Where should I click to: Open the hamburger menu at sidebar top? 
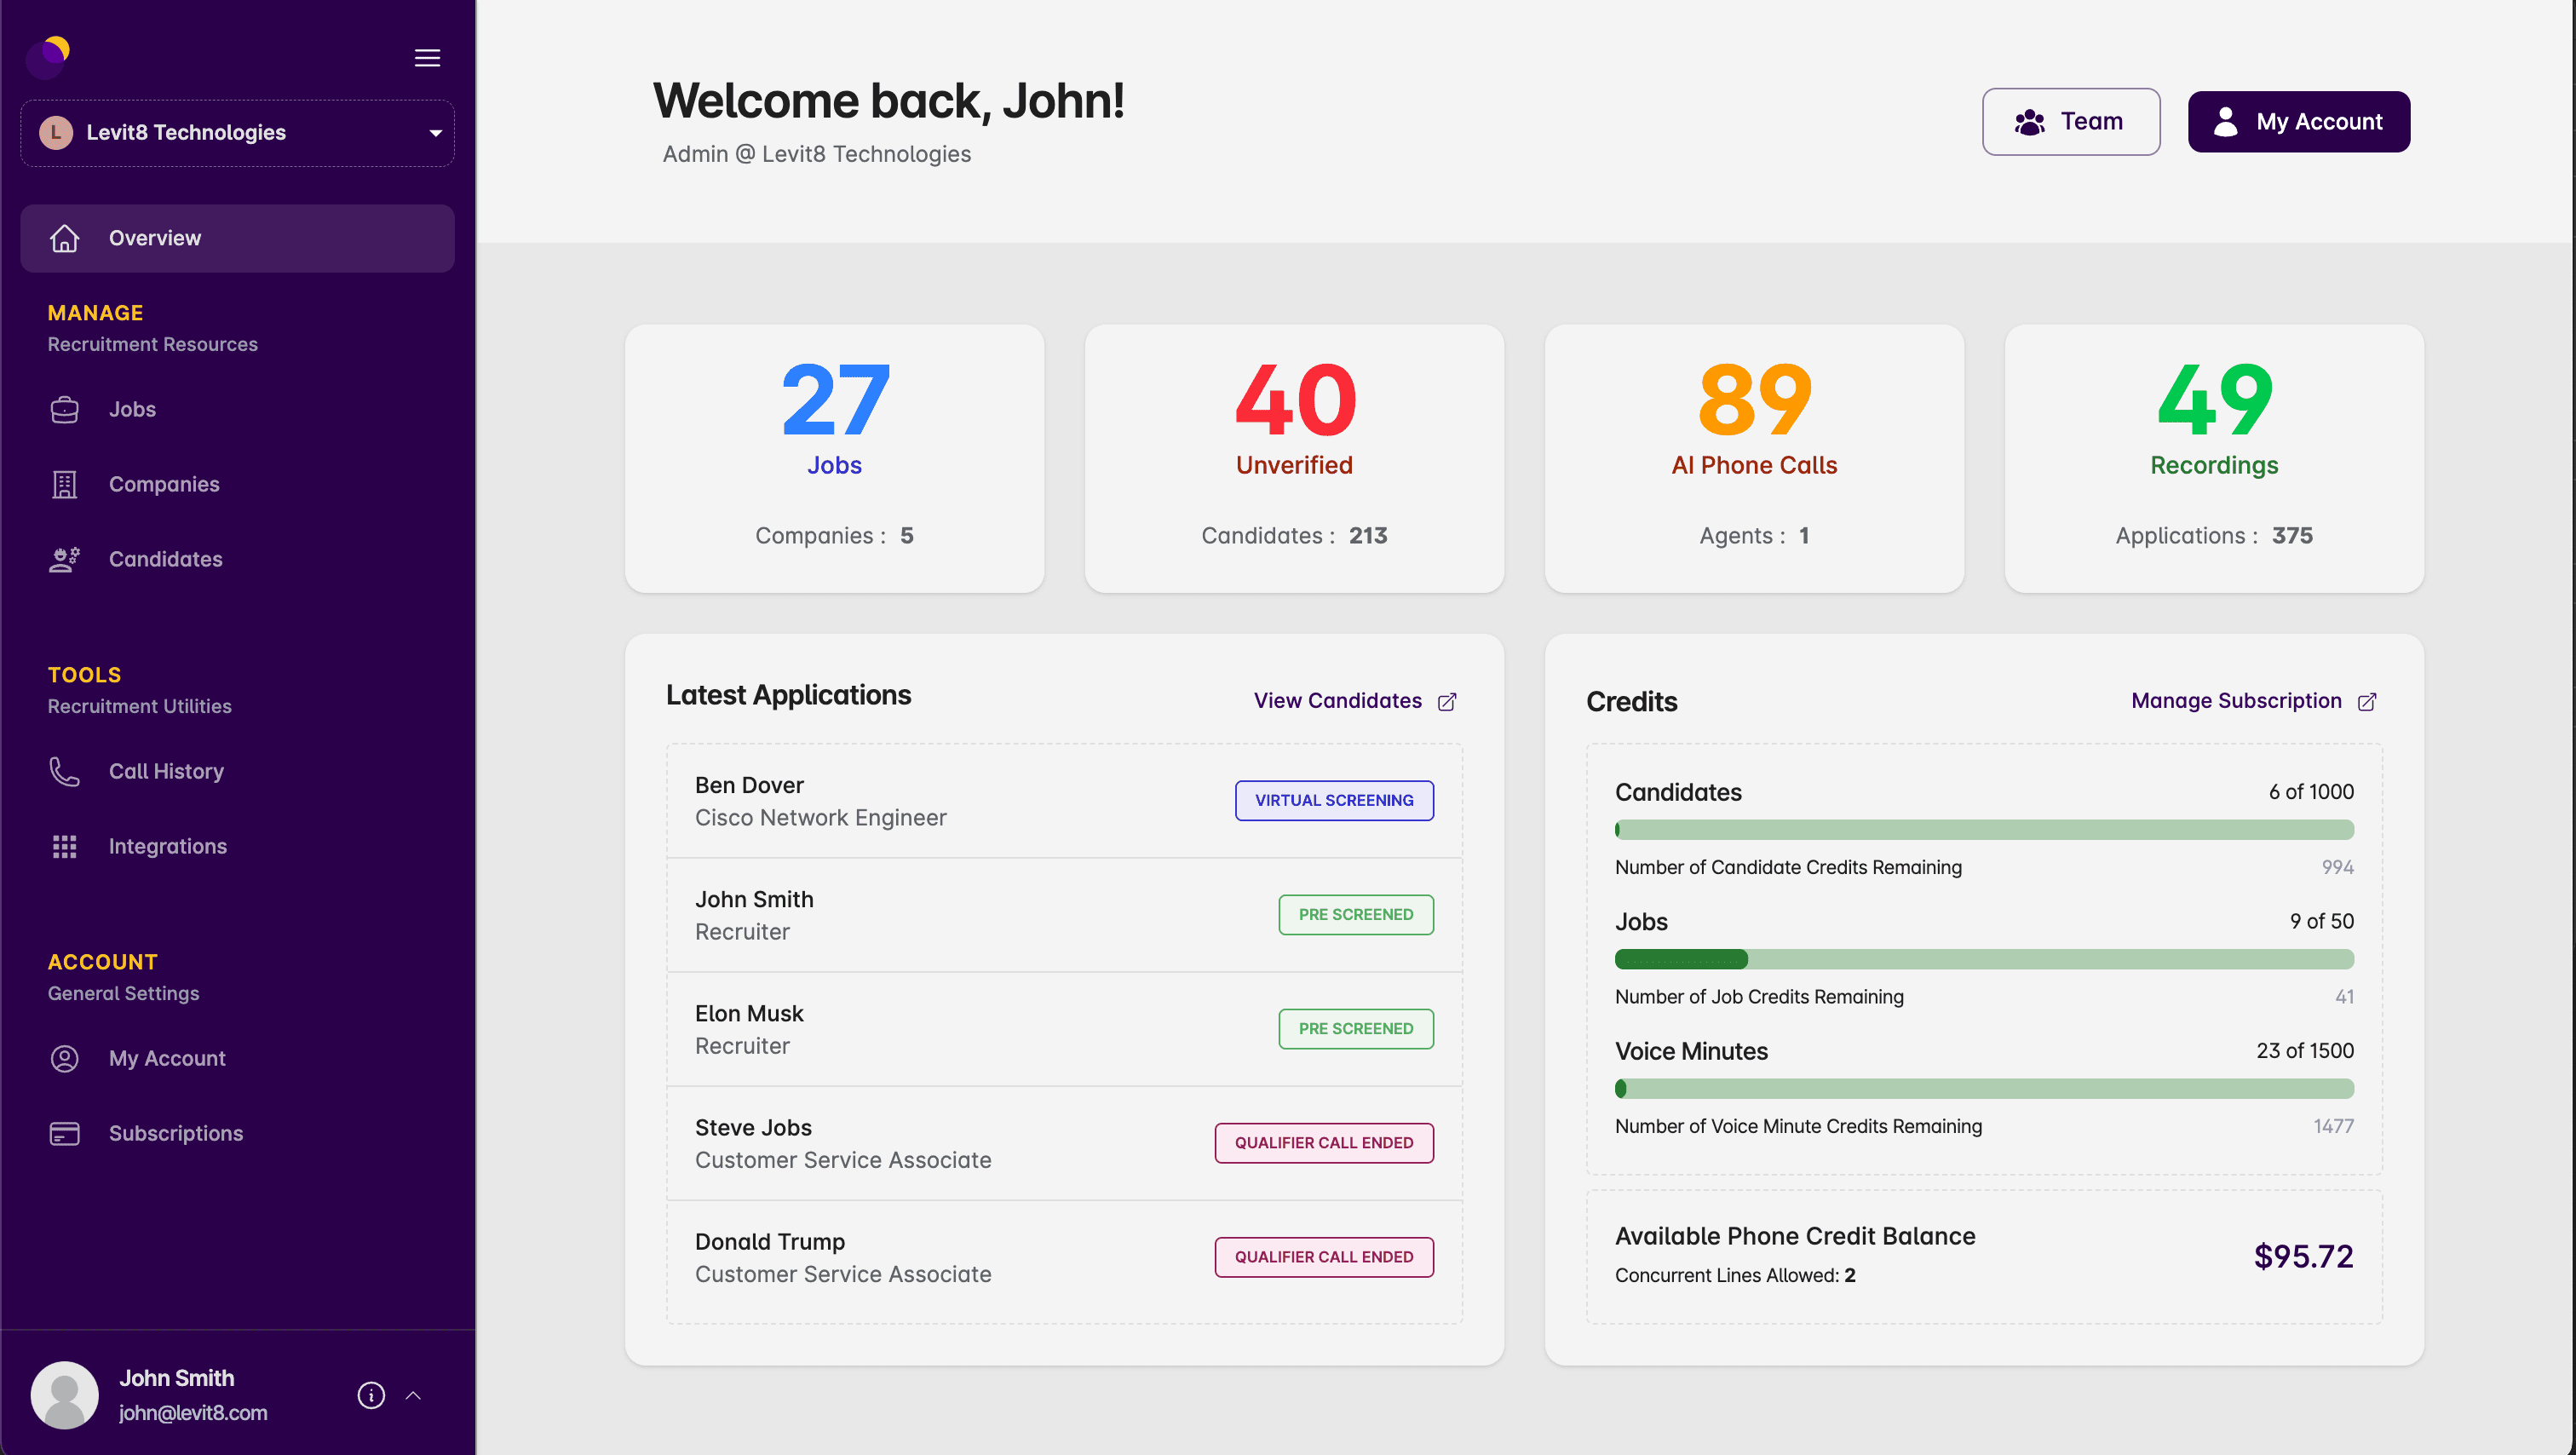pos(427,57)
